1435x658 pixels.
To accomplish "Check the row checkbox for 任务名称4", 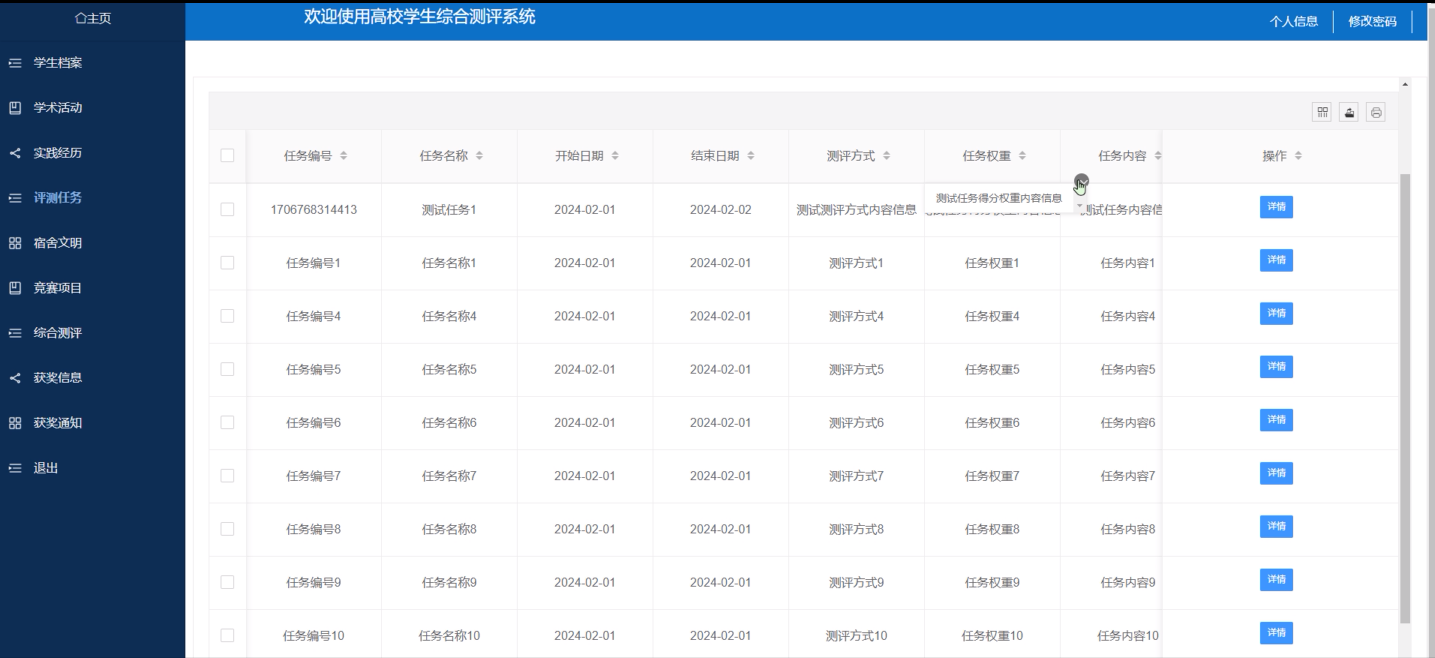I will pos(227,315).
